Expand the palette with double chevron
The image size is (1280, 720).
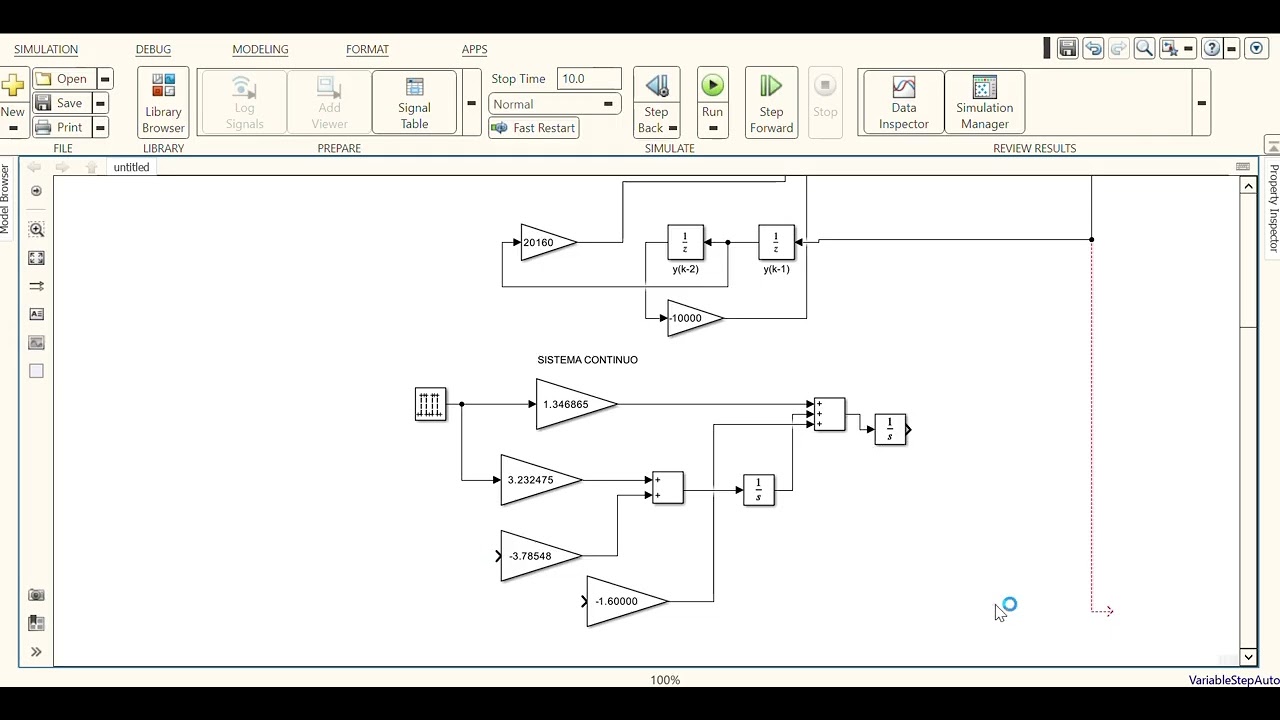pyautogui.click(x=37, y=652)
